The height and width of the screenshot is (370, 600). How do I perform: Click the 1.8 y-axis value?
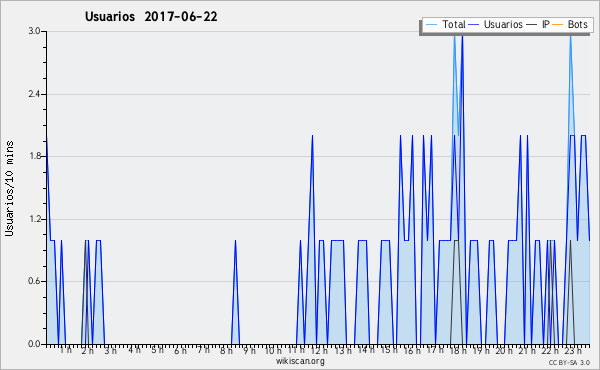click(34, 156)
